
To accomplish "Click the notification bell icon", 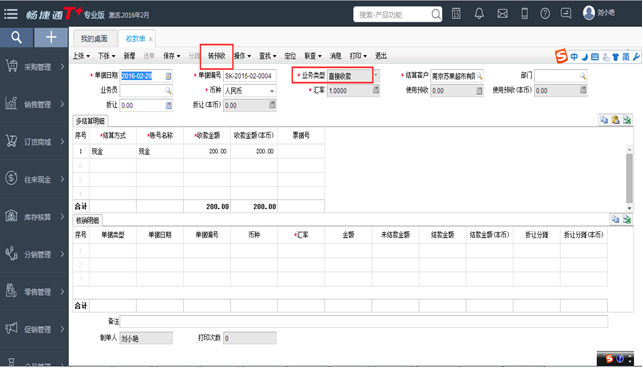I will click(479, 14).
